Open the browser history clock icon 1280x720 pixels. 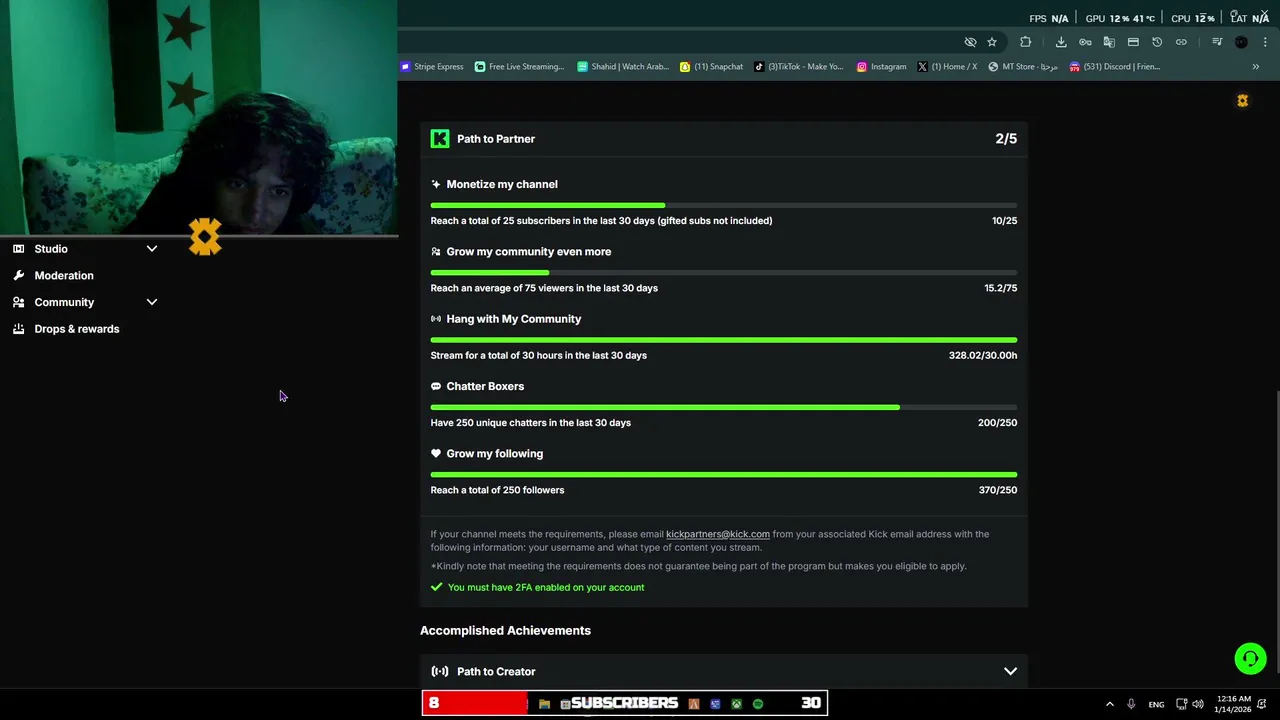[1157, 42]
